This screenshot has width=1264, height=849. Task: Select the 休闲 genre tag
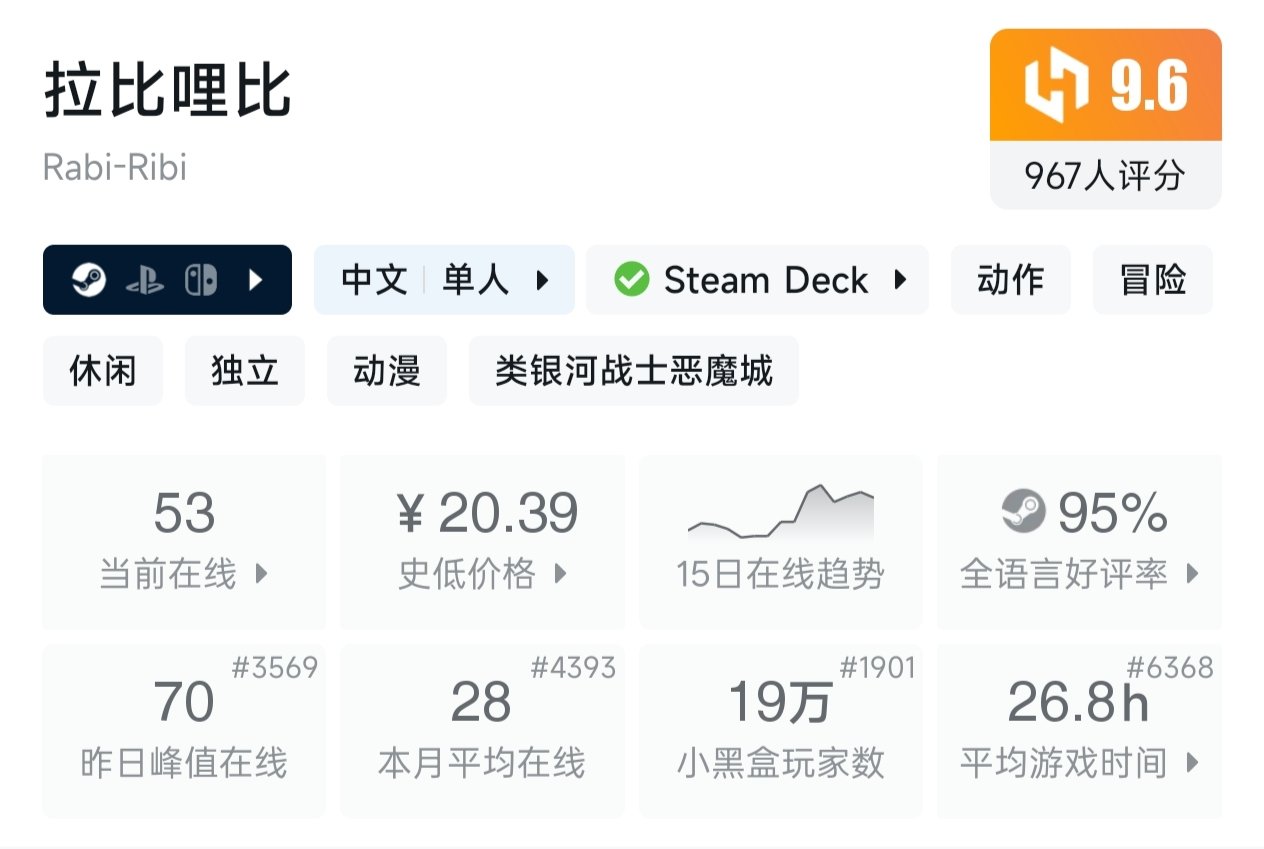(x=102, y=371)
